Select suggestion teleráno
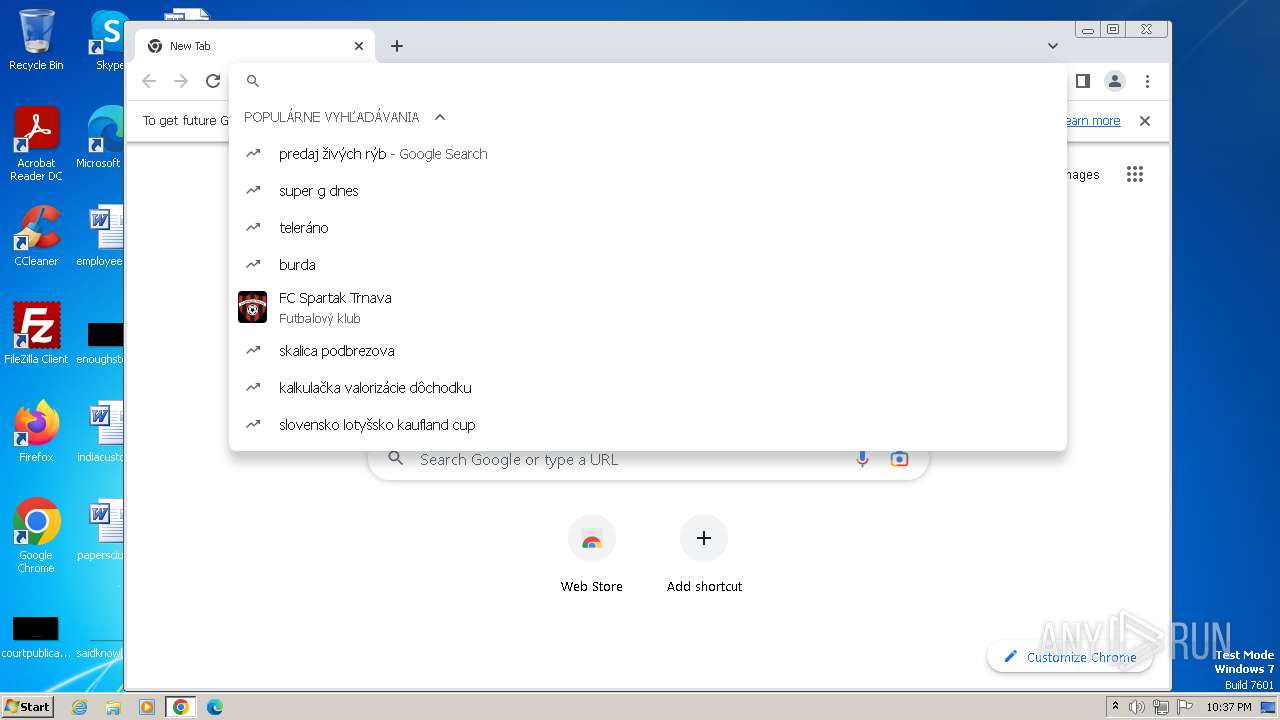 648,228
